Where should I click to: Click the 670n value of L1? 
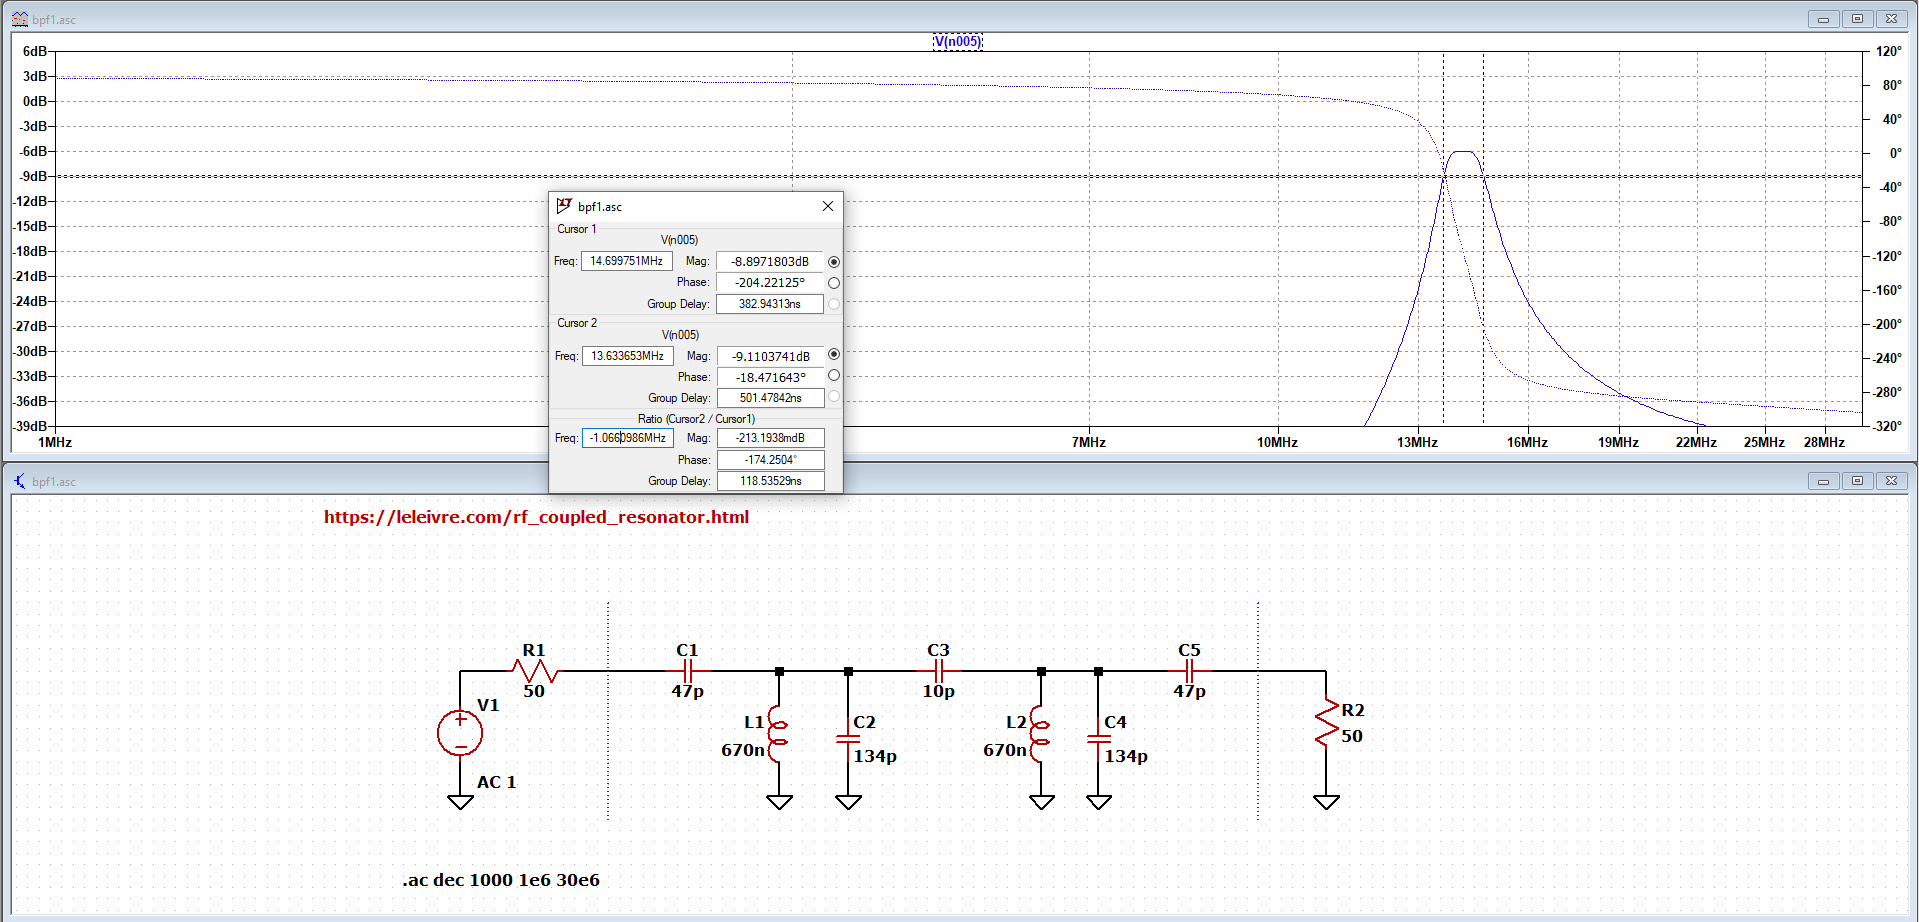[x=743, y=750]
